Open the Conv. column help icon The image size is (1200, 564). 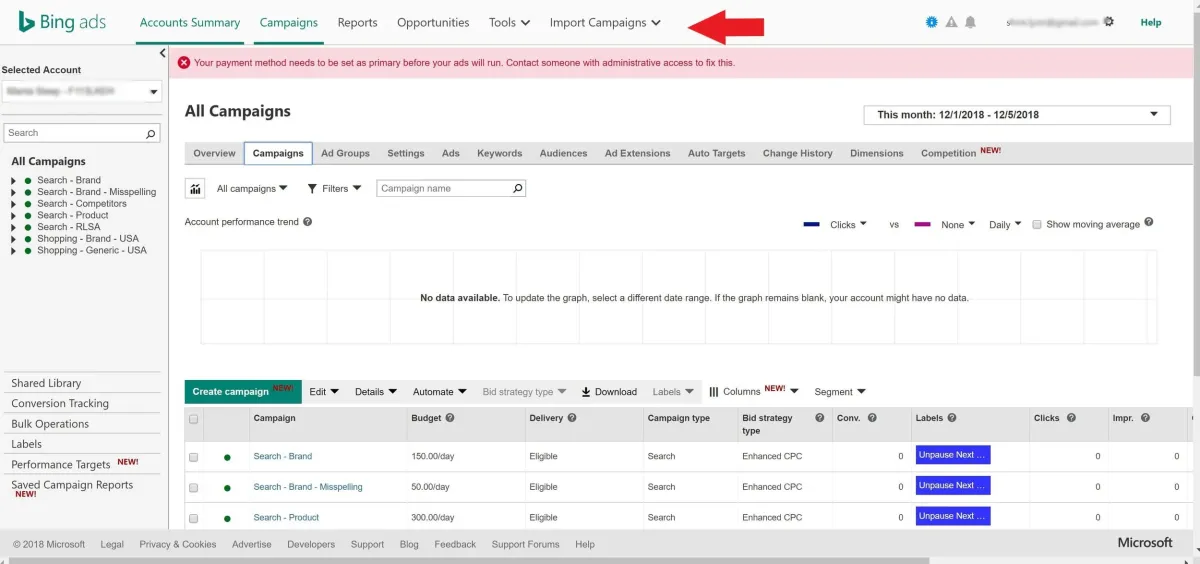pos(872,418)
